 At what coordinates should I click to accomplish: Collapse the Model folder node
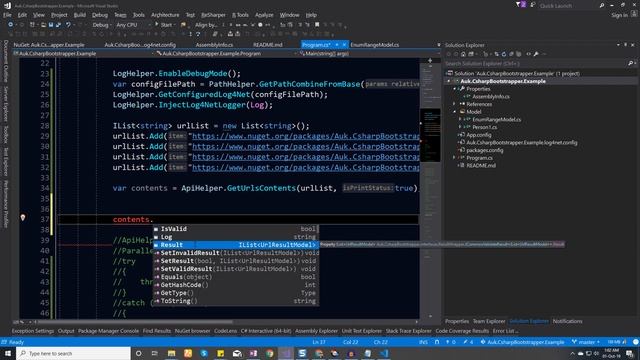coord(455,112)
